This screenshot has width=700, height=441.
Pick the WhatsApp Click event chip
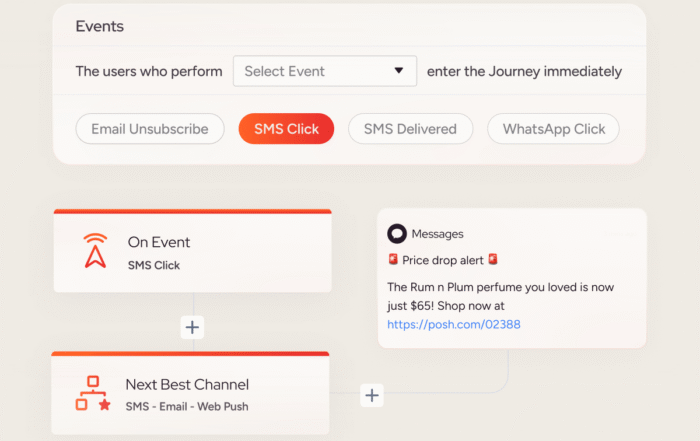(553, 129)
